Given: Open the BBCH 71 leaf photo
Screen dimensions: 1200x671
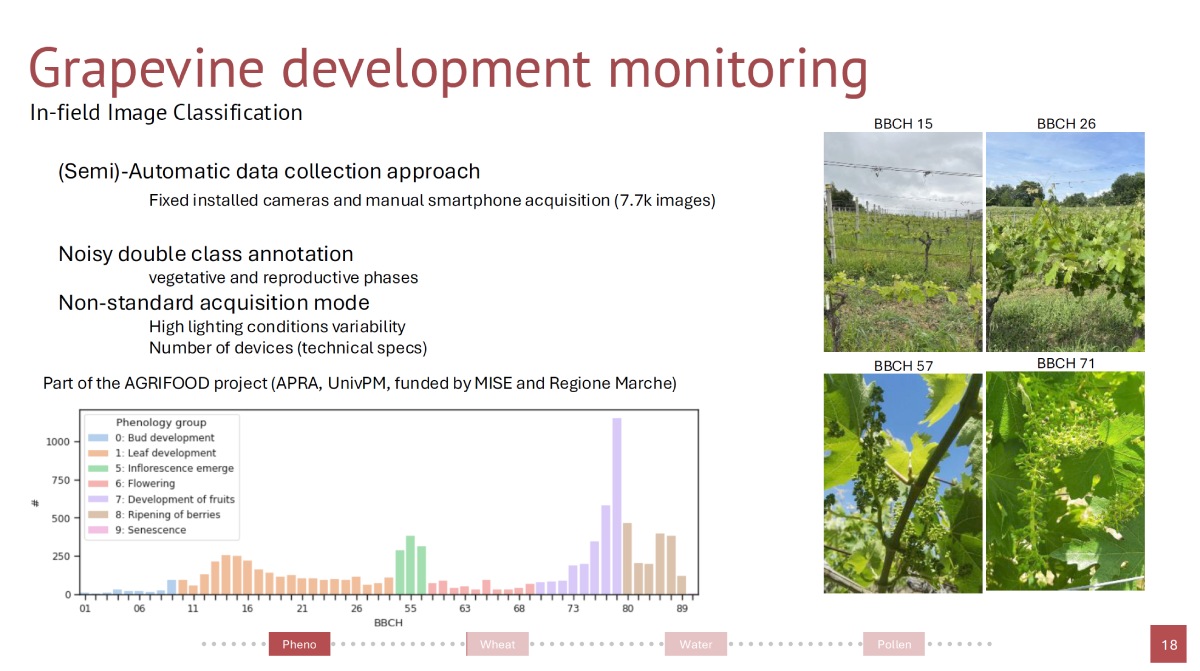Looking at the screenshot, I should click(1065, 481).
